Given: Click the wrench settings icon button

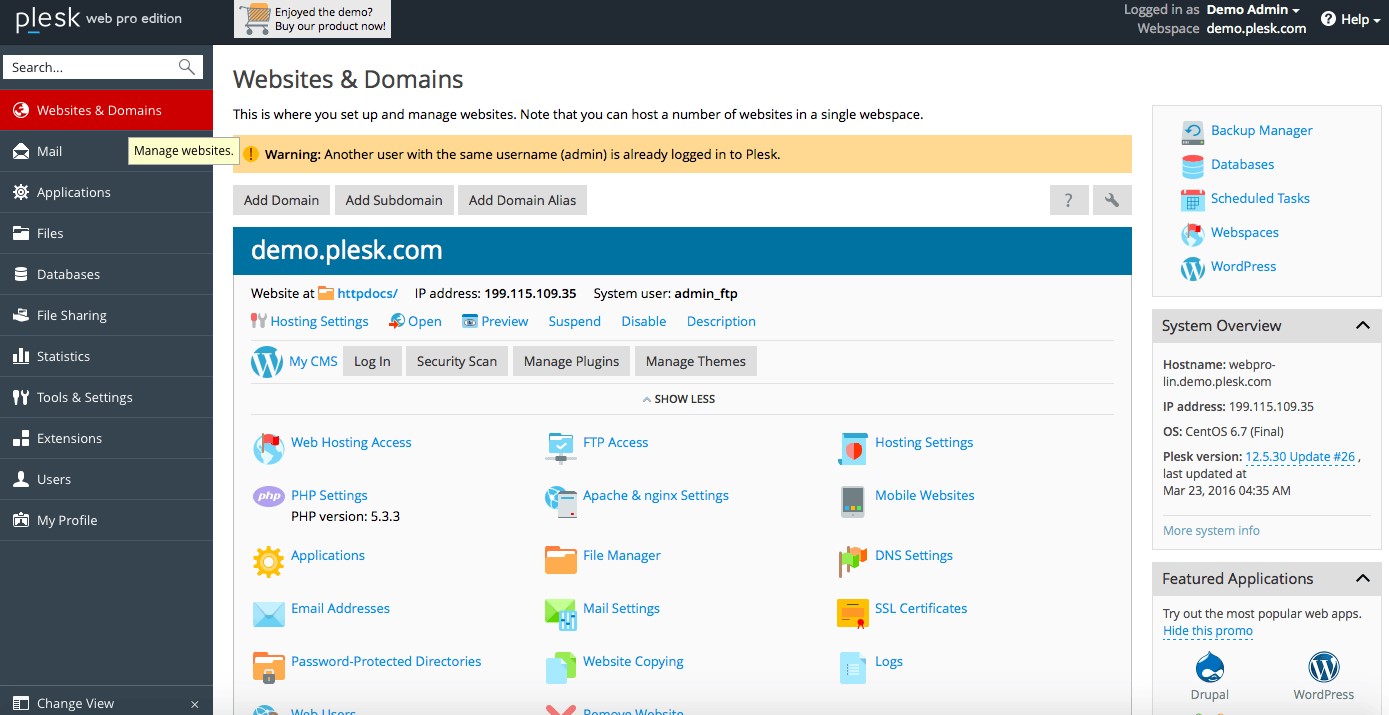Looking at the screenshot, I should click(x=1112, y=200).
